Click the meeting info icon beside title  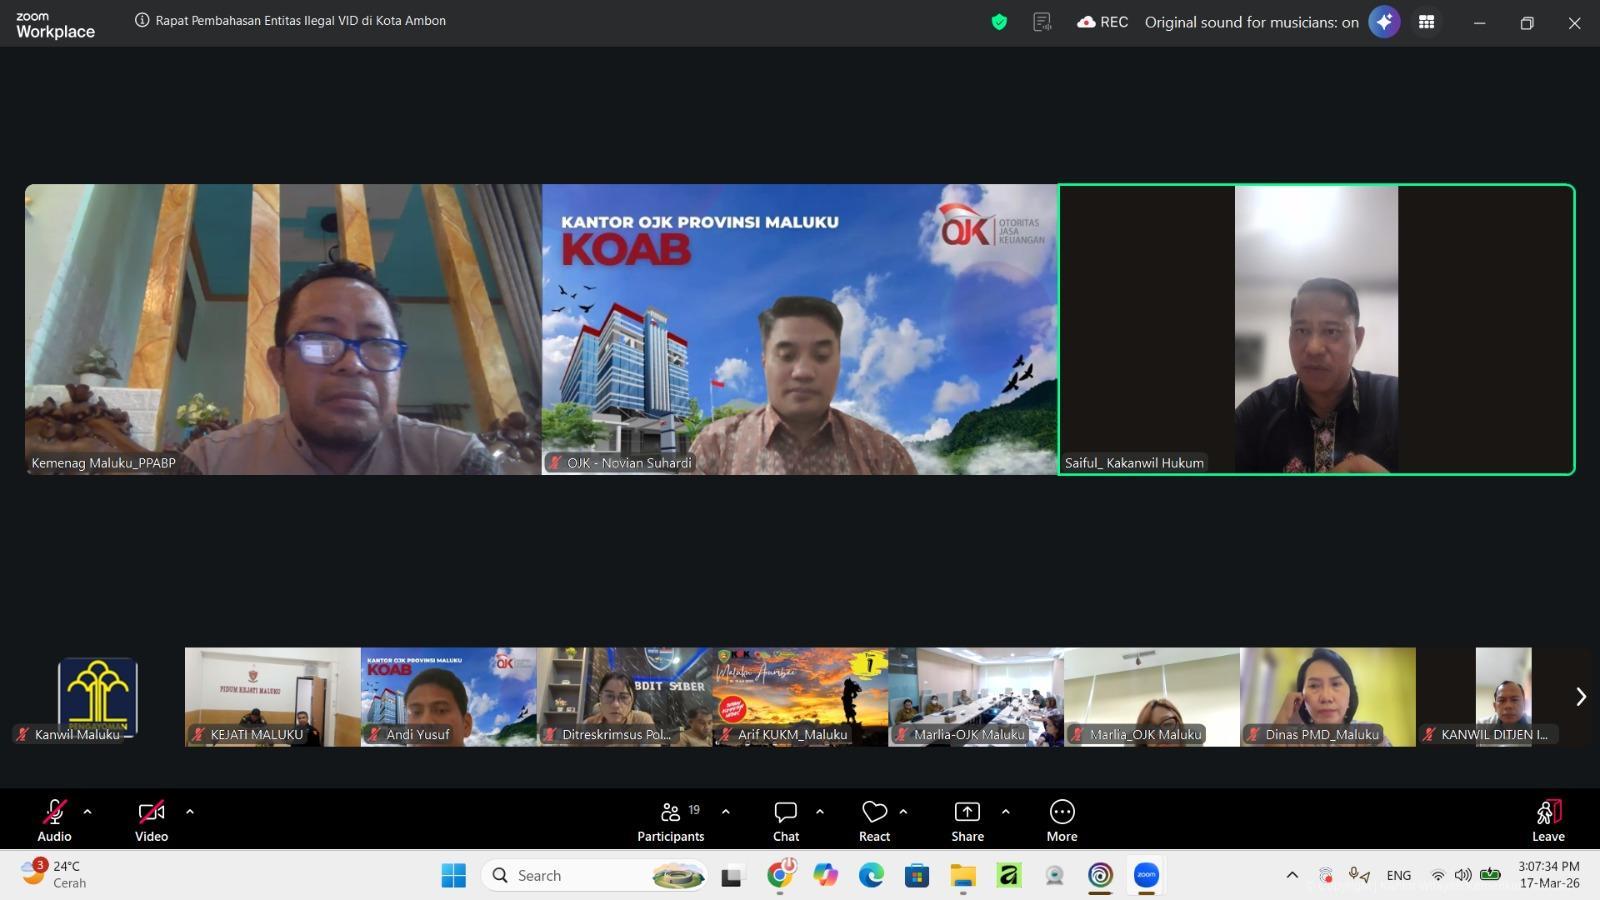(x=142, y=21)
